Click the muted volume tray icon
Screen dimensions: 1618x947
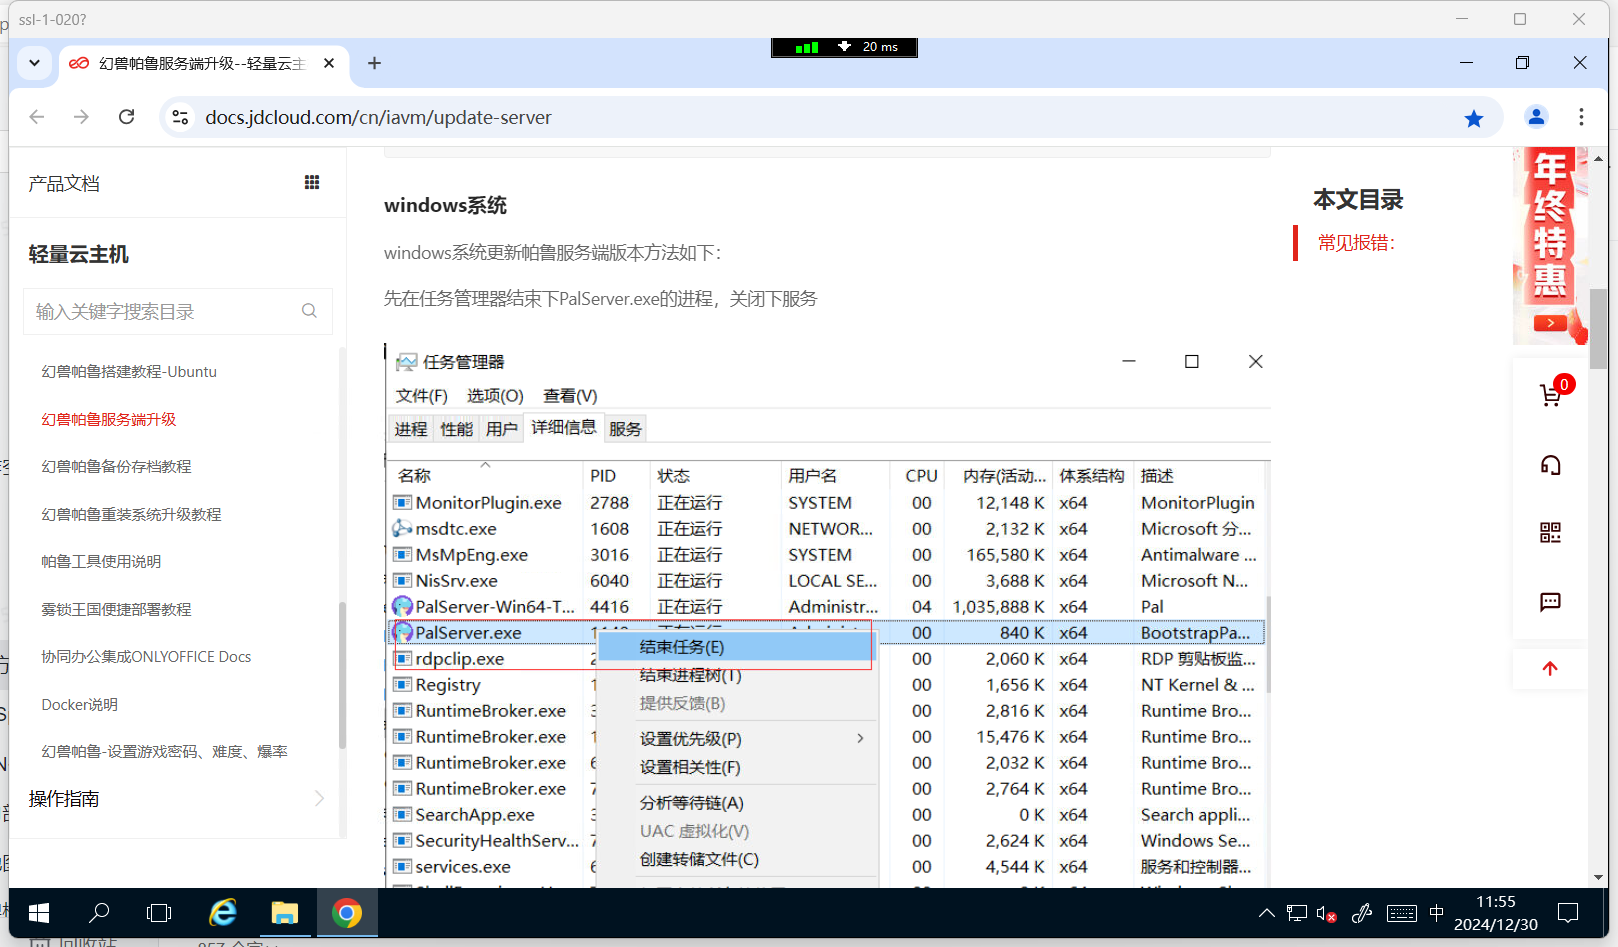click(1327, 913)
